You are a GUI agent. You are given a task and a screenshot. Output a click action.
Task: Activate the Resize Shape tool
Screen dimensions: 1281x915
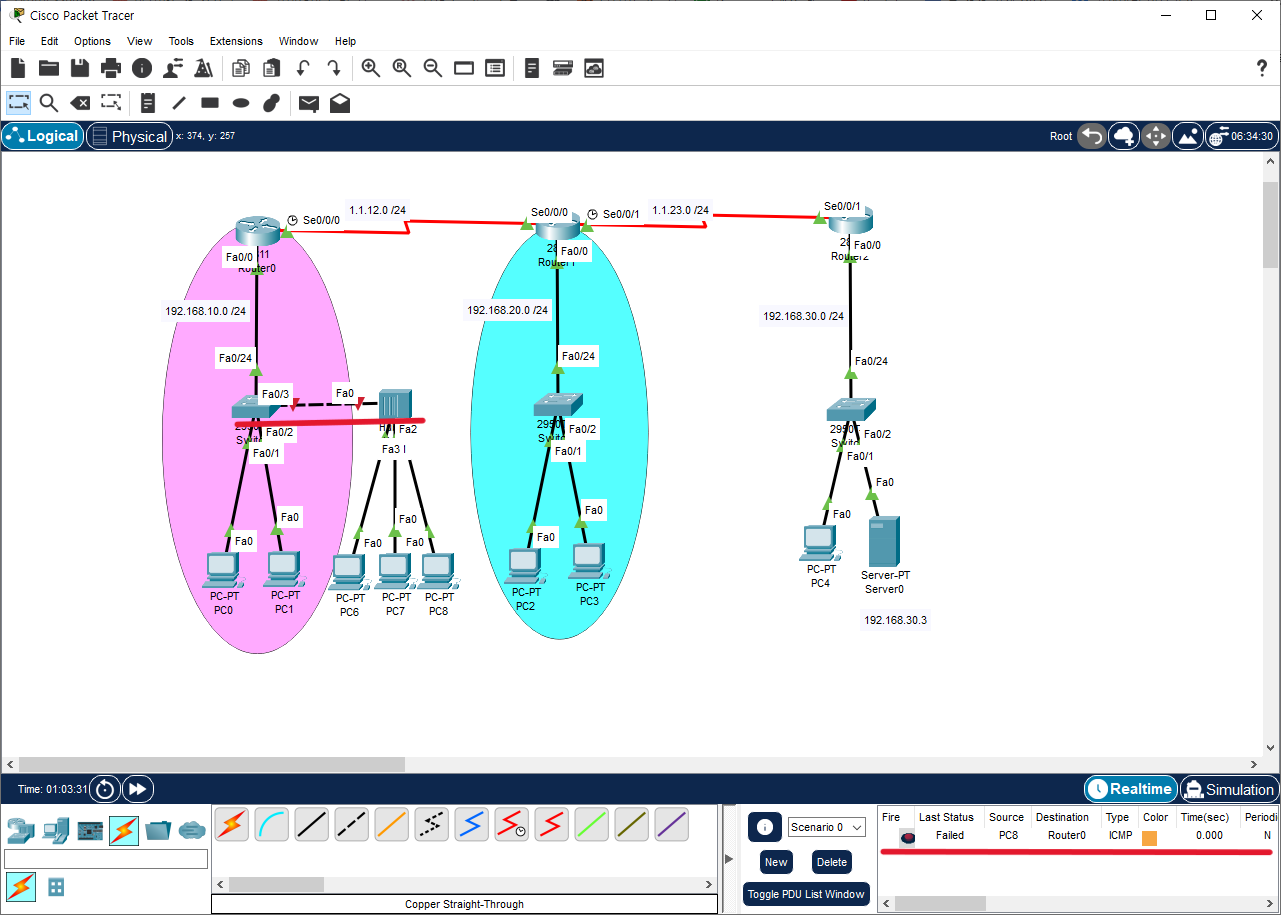pos(111,102)
